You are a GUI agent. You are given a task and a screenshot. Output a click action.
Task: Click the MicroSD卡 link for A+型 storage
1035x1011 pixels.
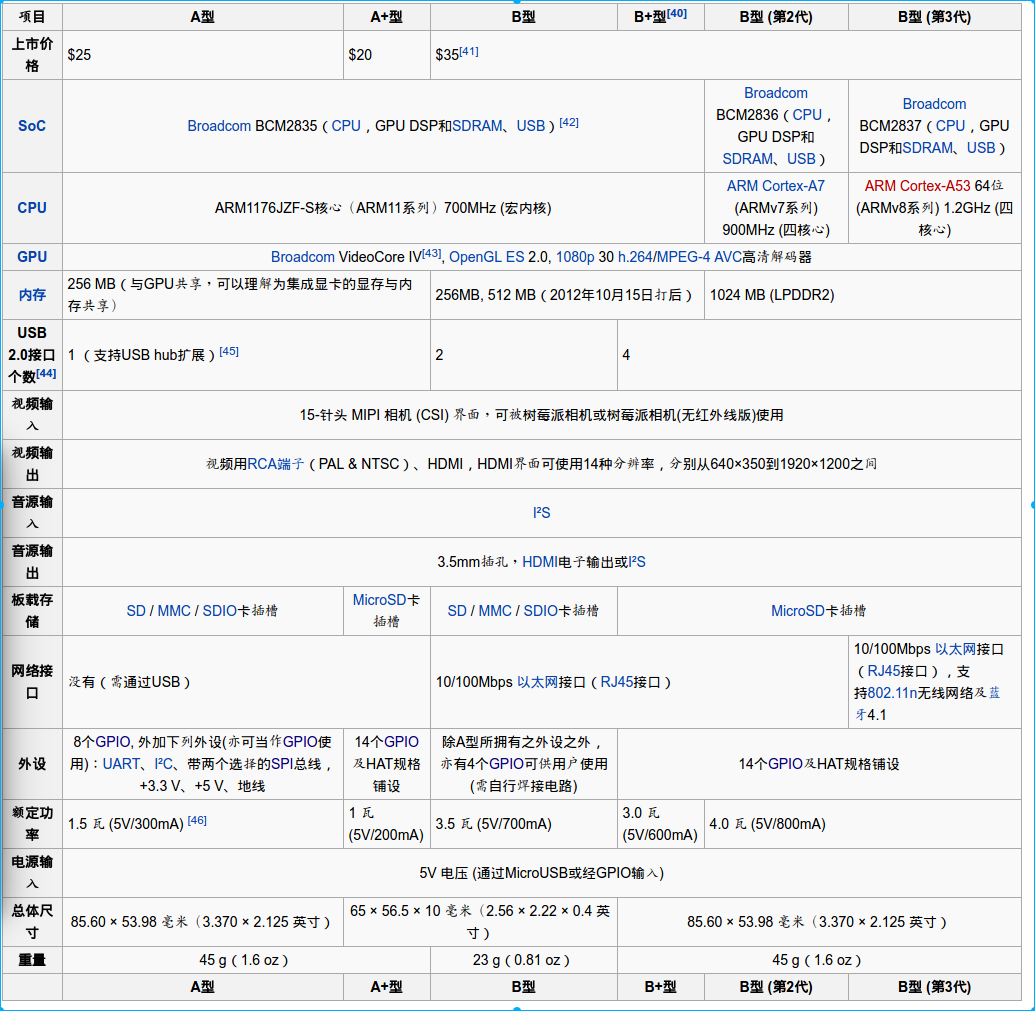[382, 601]
